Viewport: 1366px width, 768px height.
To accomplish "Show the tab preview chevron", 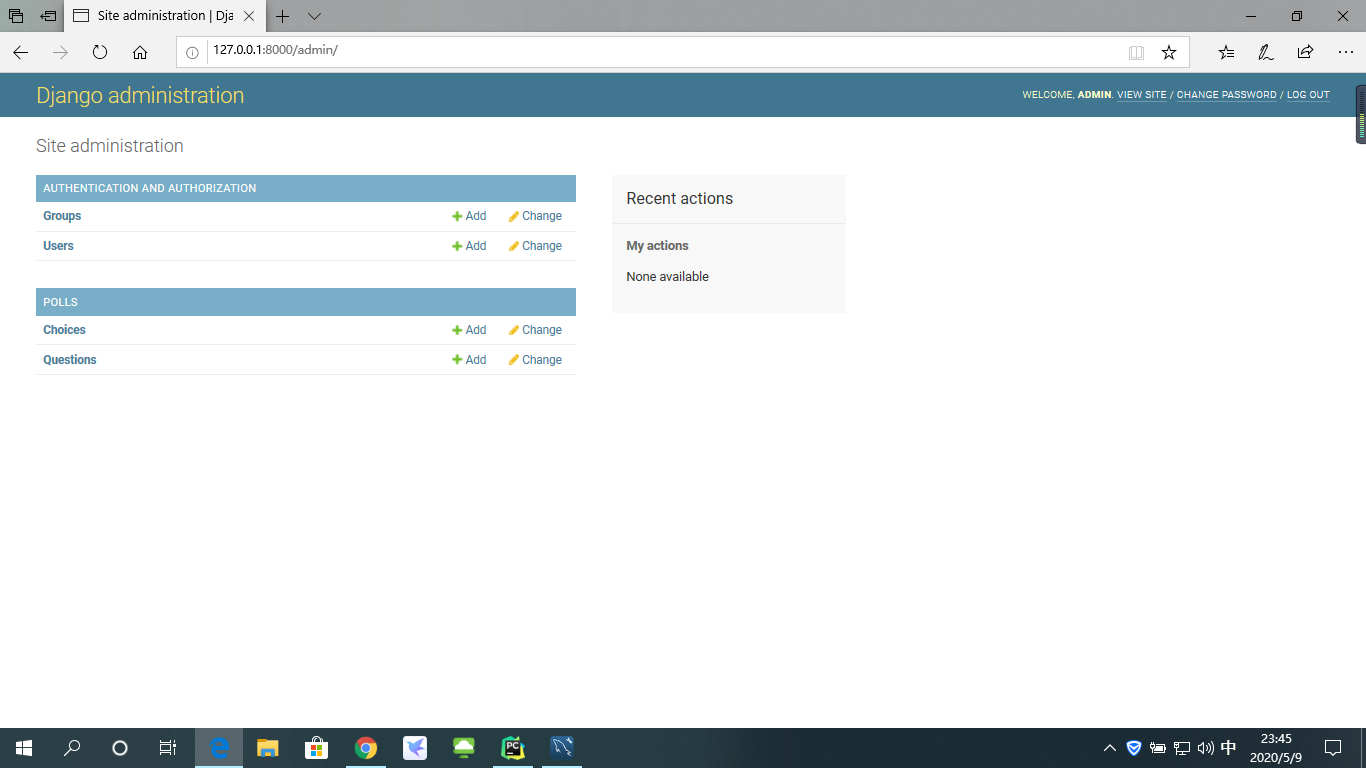I will [314, 16].
